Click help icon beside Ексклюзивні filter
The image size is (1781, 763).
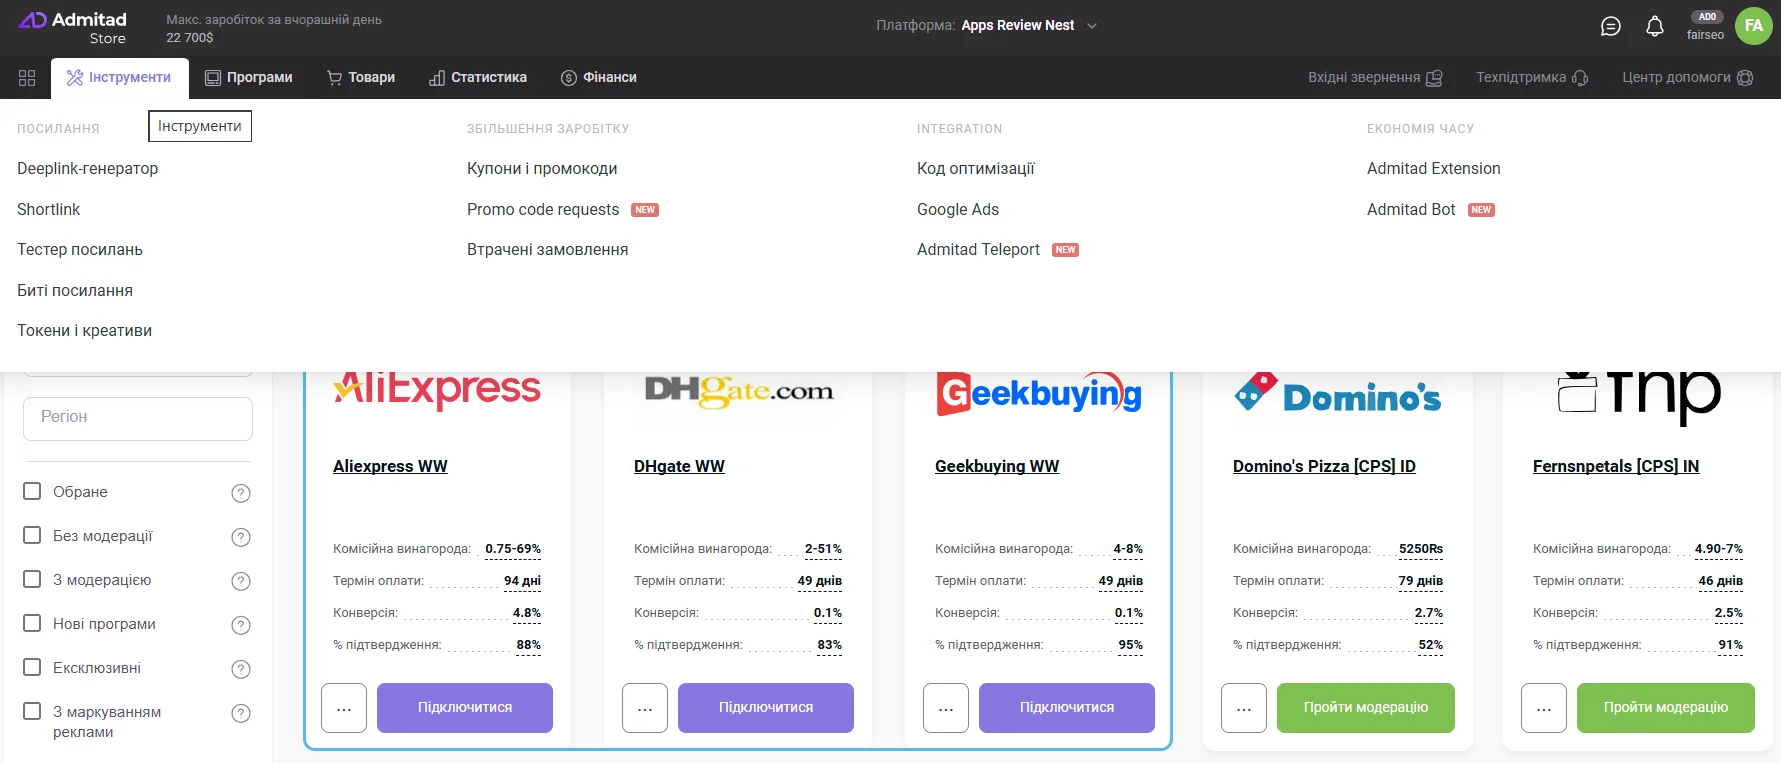point(241,669)
